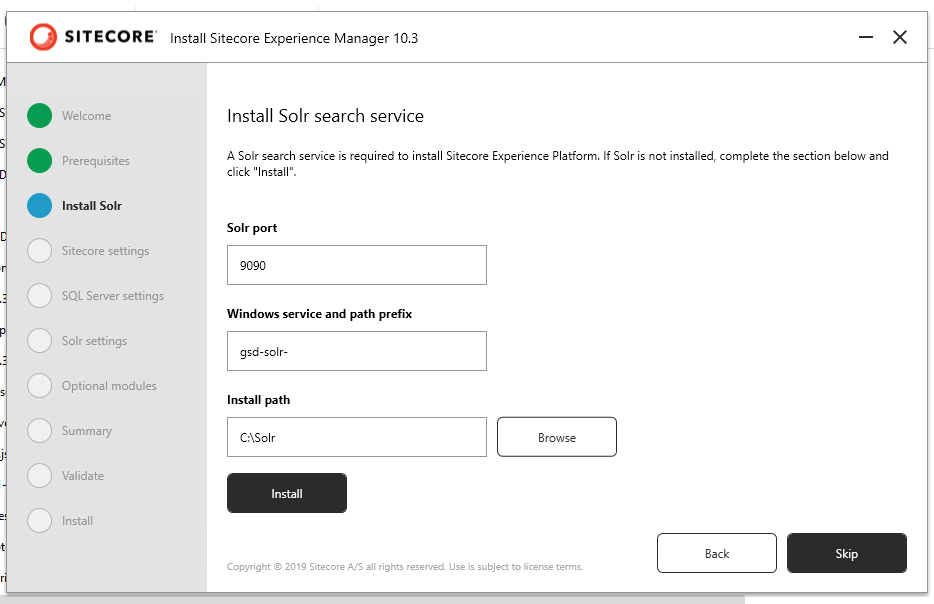The height and width of the screenshot is (604, 934).
Task: Click the Sitecore settings step circle
Action: [x=39, y=251]
